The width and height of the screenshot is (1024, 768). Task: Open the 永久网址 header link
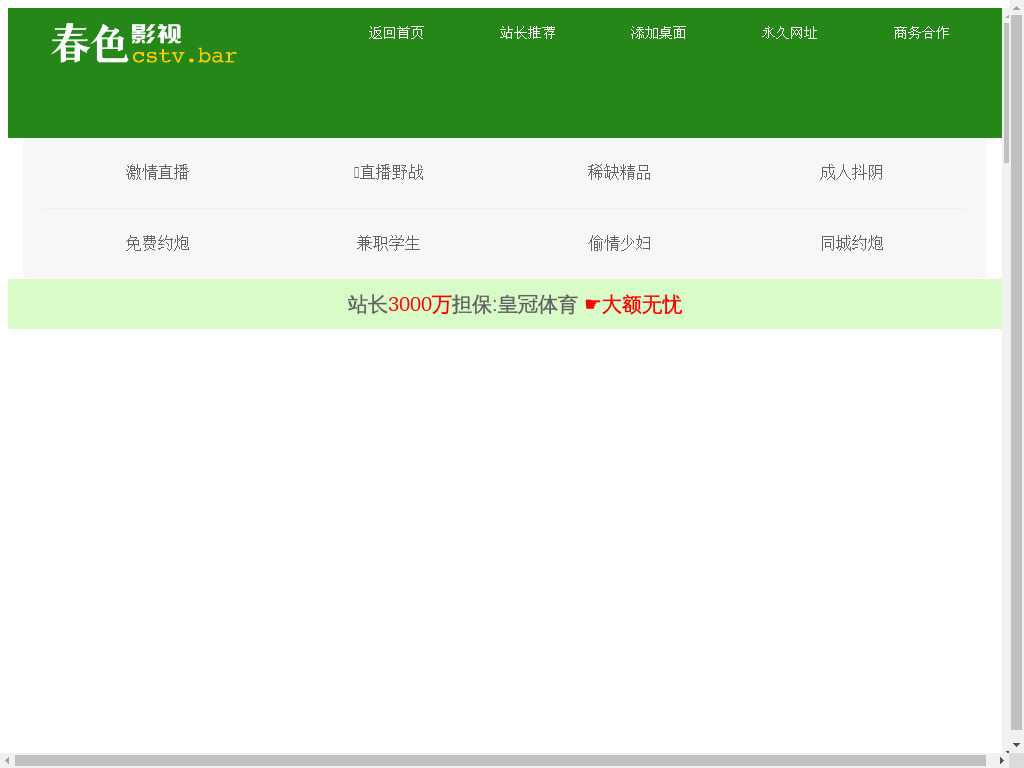click(x=789, y=33)
